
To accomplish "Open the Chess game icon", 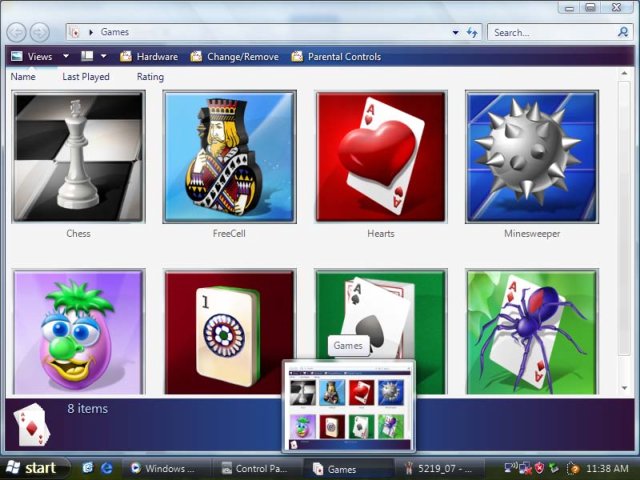I will tap(78, 157).
